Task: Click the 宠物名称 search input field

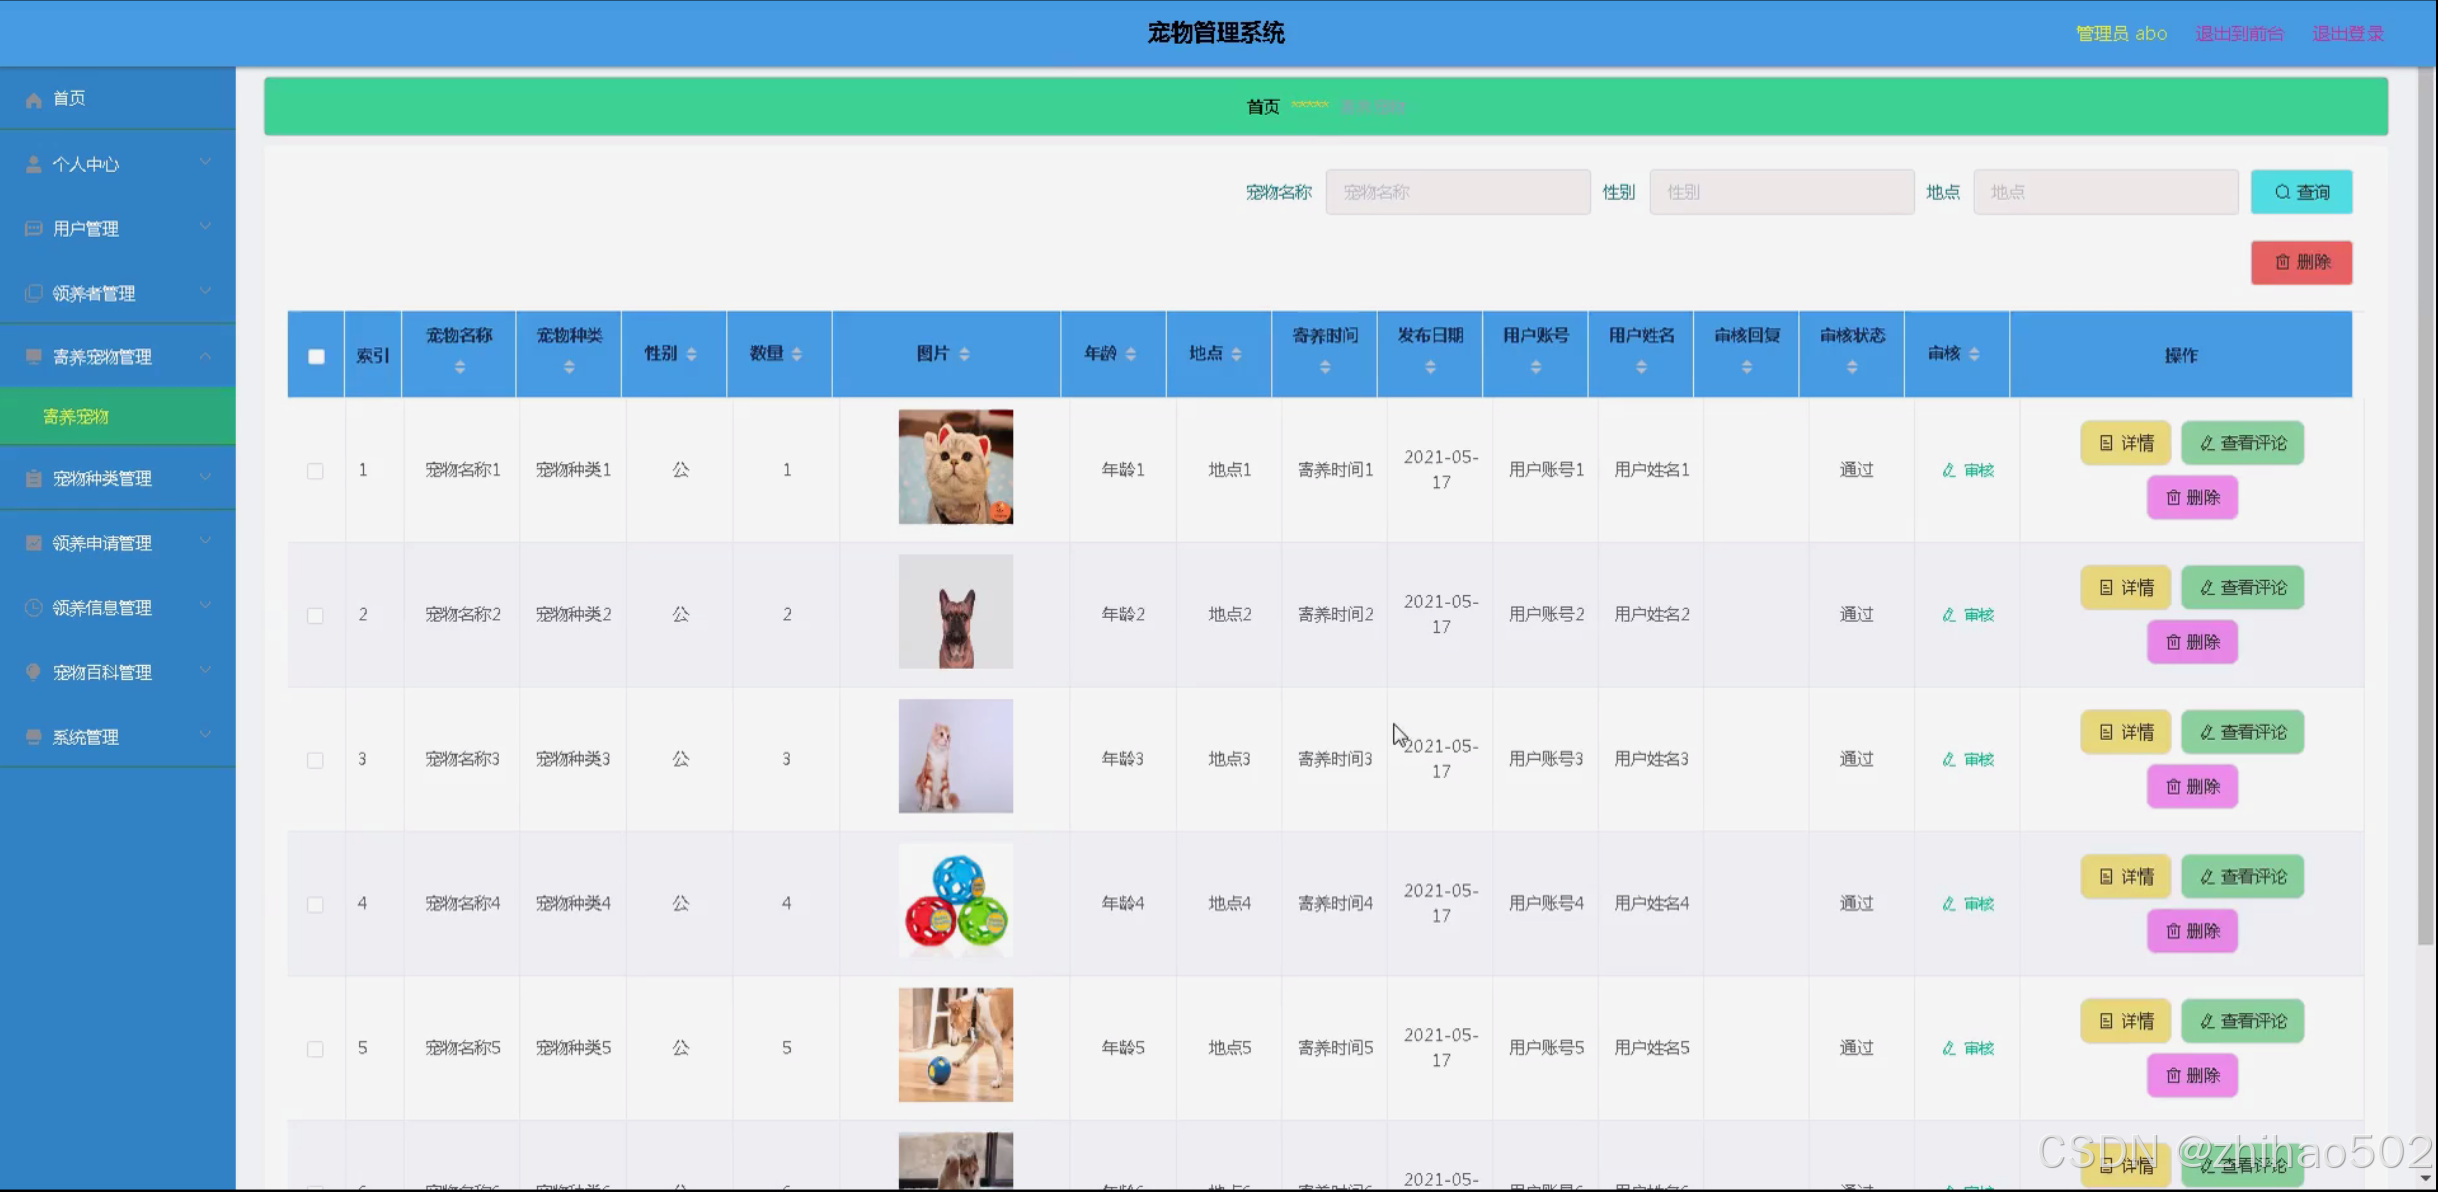Action: [x=1457, y=192]
